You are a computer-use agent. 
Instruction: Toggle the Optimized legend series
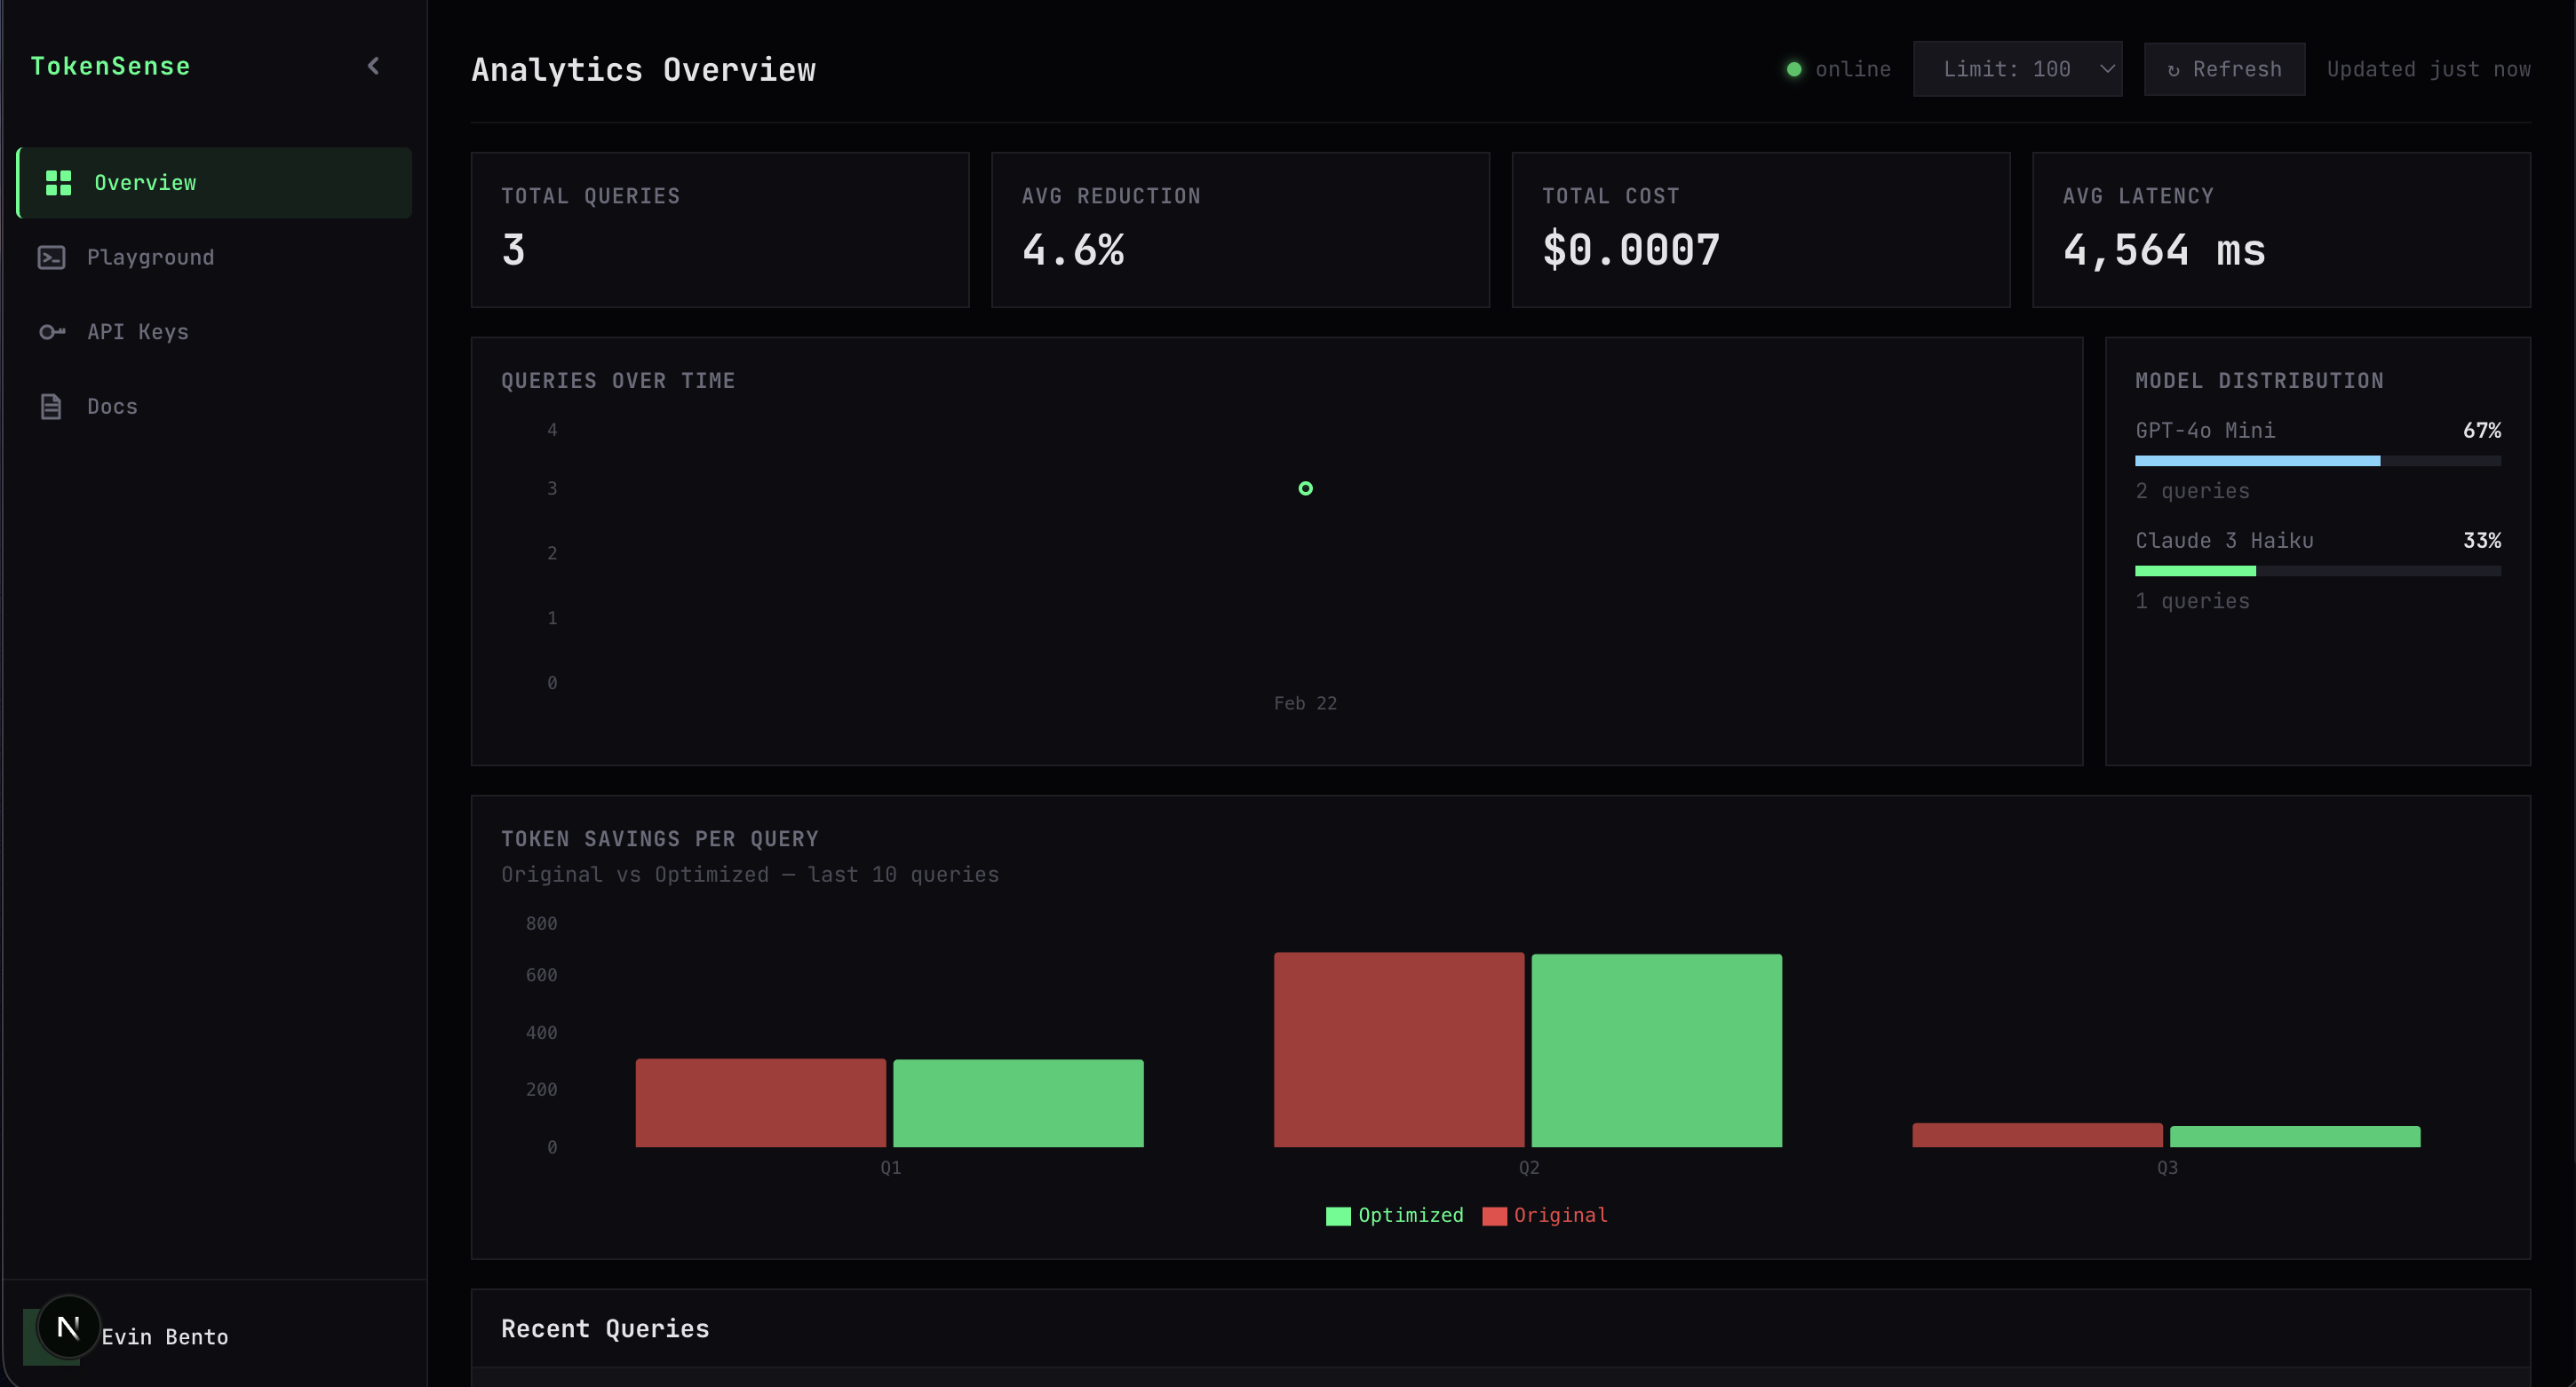pos(1395,1216)
